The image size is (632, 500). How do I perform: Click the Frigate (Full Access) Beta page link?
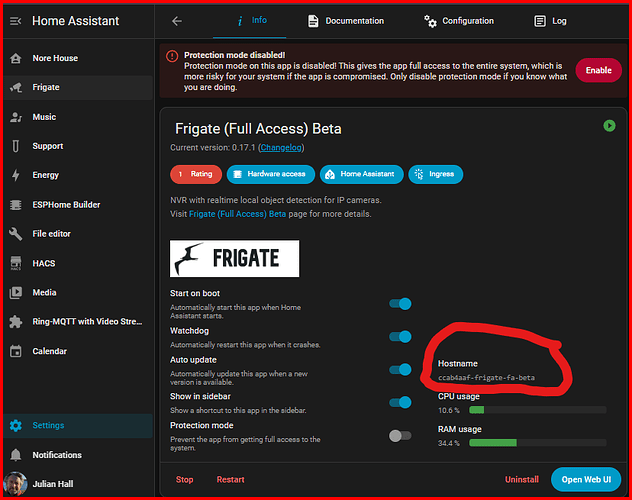[237, 214]
